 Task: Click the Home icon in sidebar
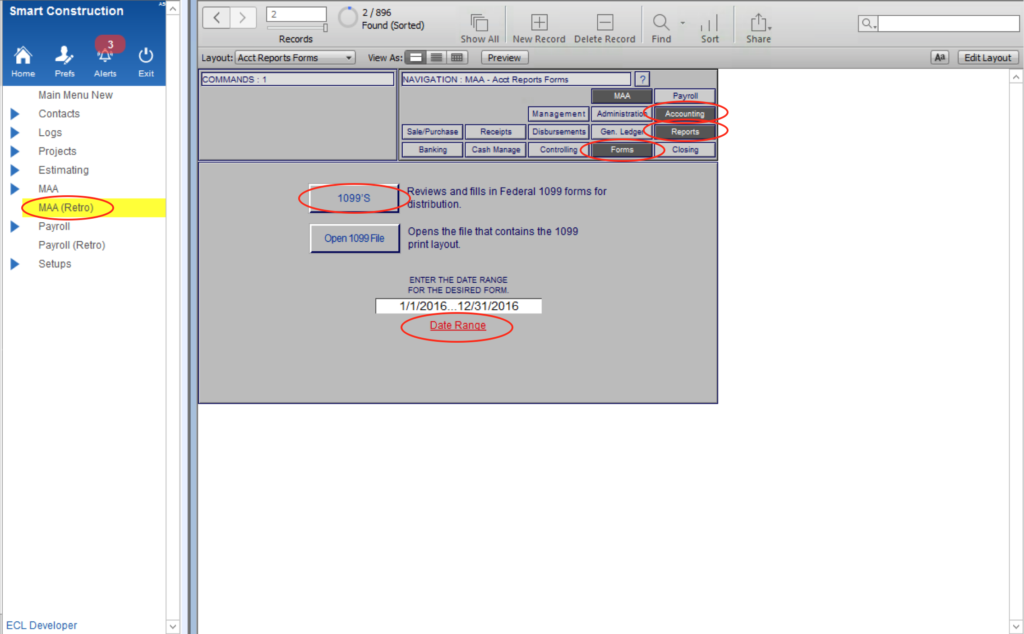pyautogui.click(x=22, y=56)
